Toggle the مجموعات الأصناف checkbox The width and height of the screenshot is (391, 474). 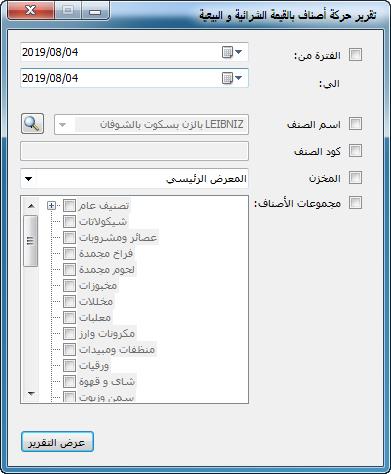pyautogui.click(x=355, y=202)
